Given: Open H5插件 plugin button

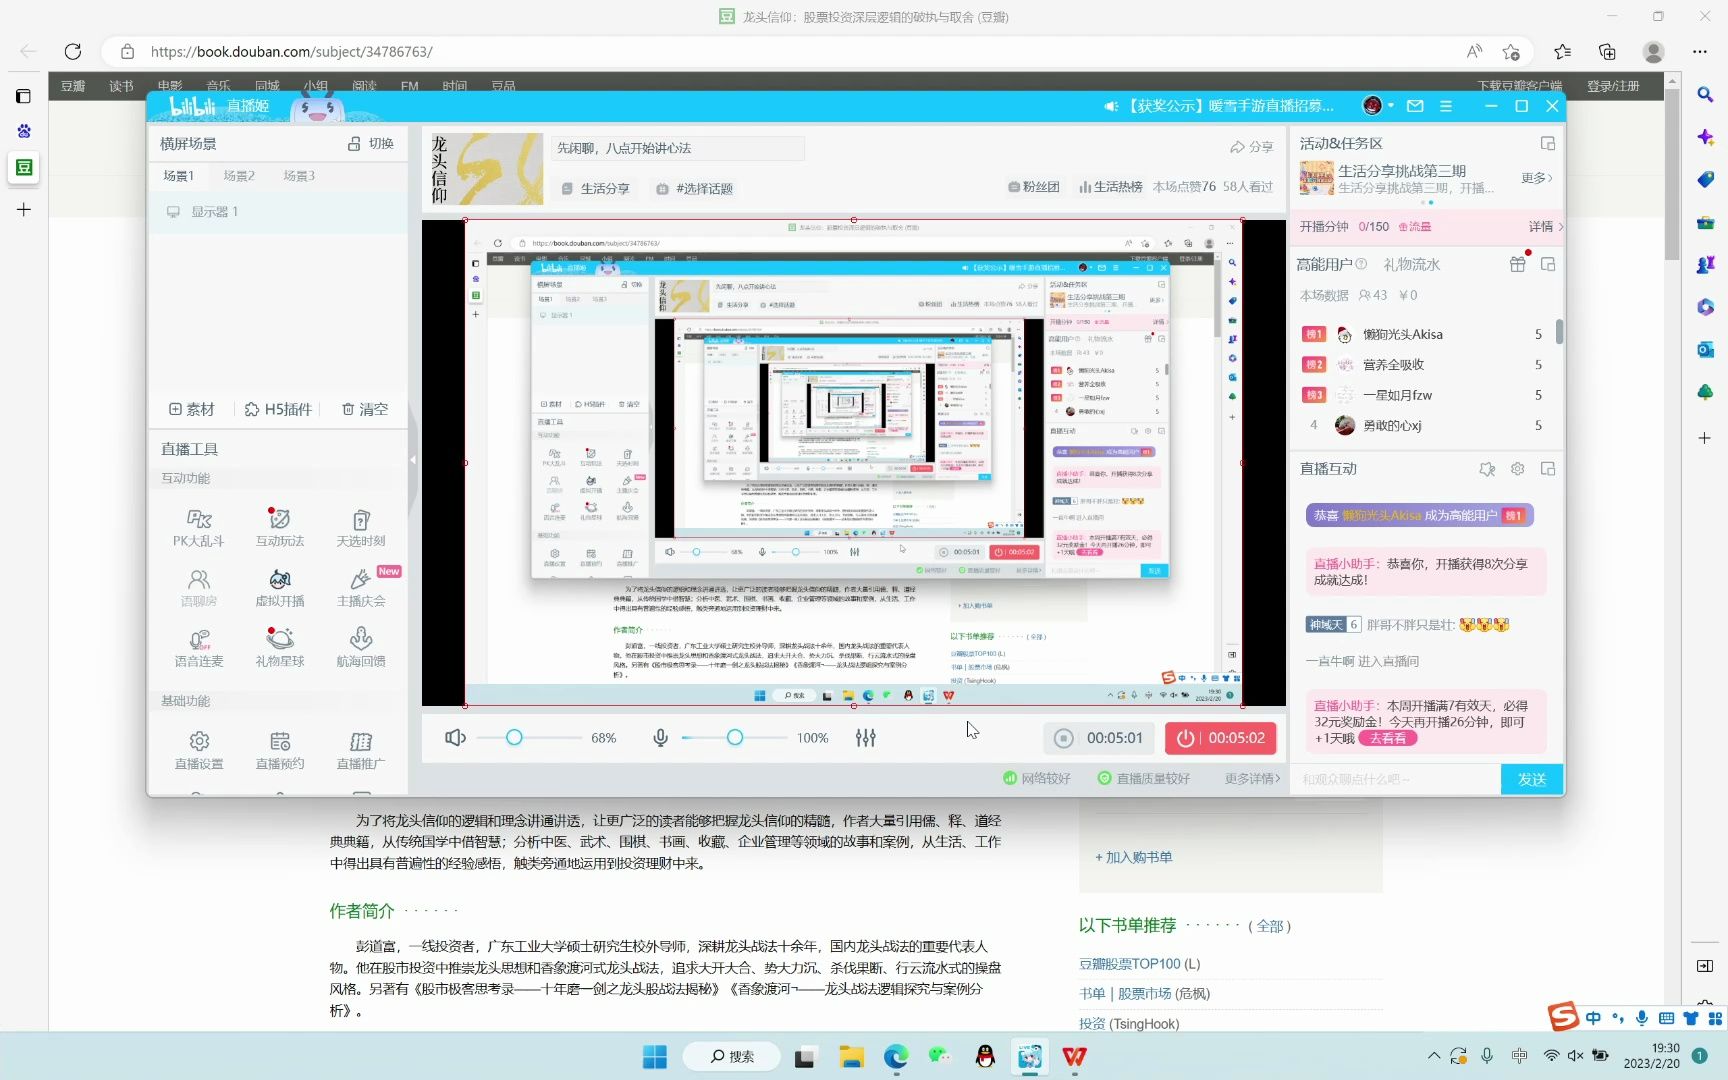Looking at the screenshot, I should point(278,410).
